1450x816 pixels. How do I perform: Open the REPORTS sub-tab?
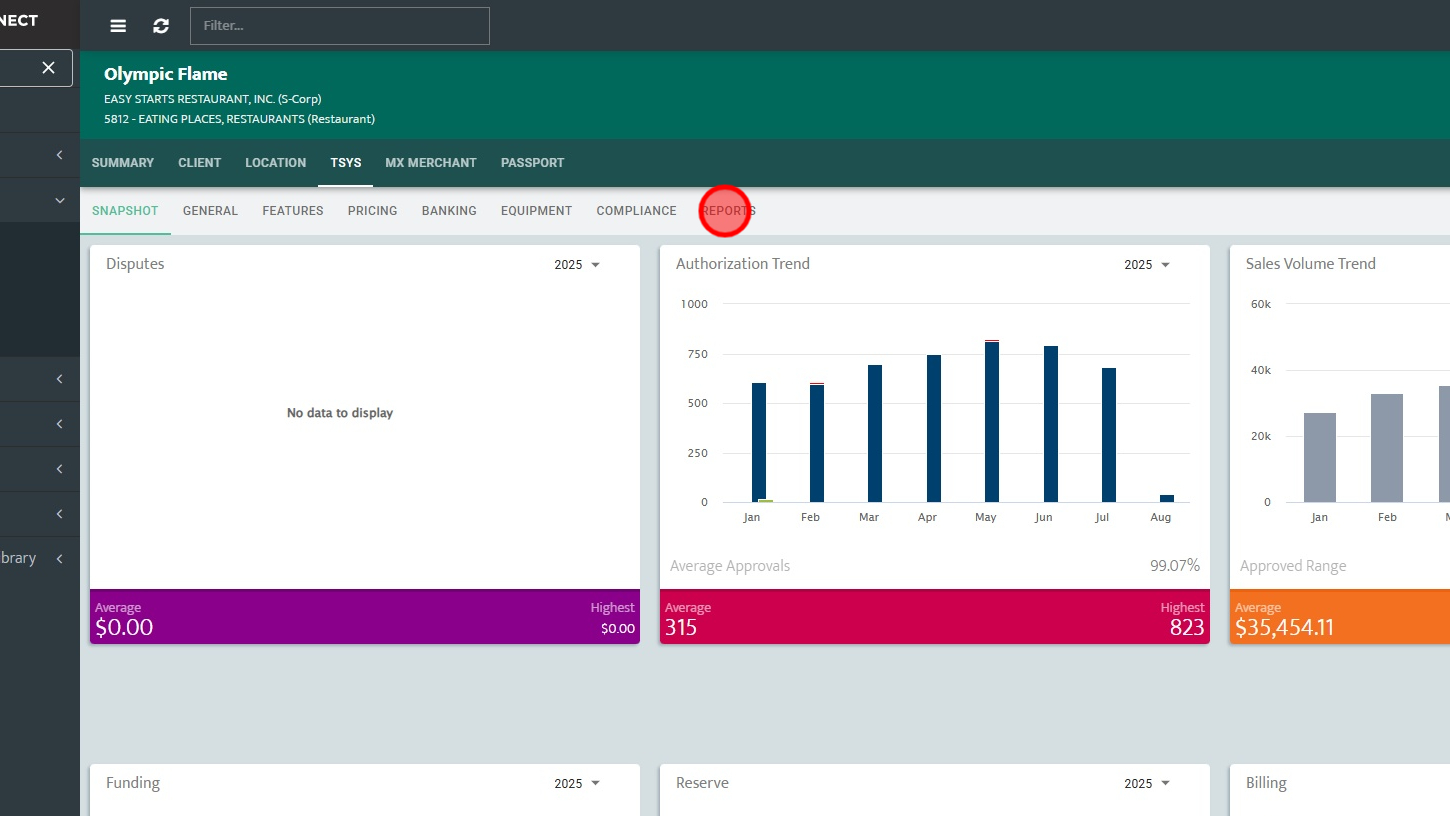point(728,211)
